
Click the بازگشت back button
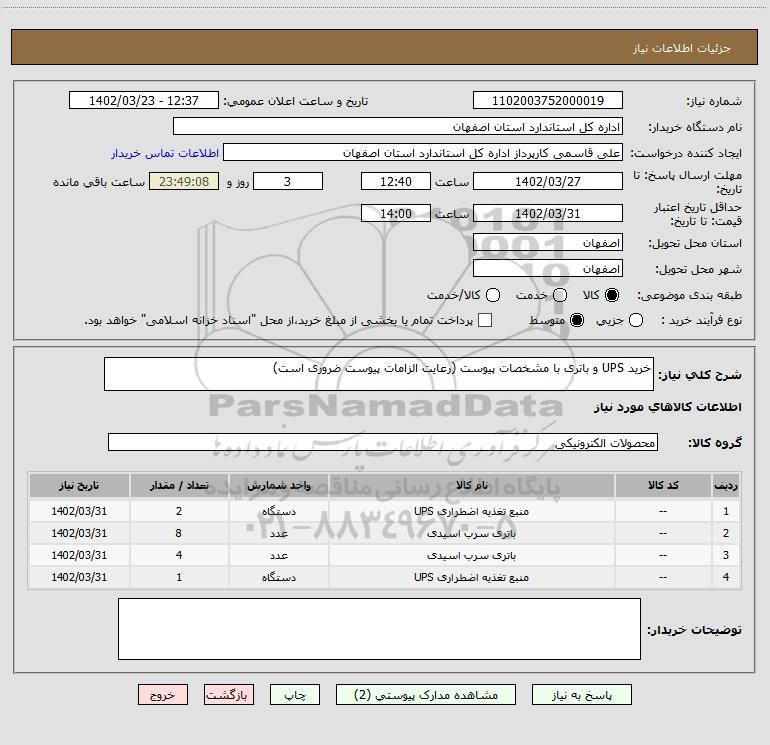pos(229,695)
